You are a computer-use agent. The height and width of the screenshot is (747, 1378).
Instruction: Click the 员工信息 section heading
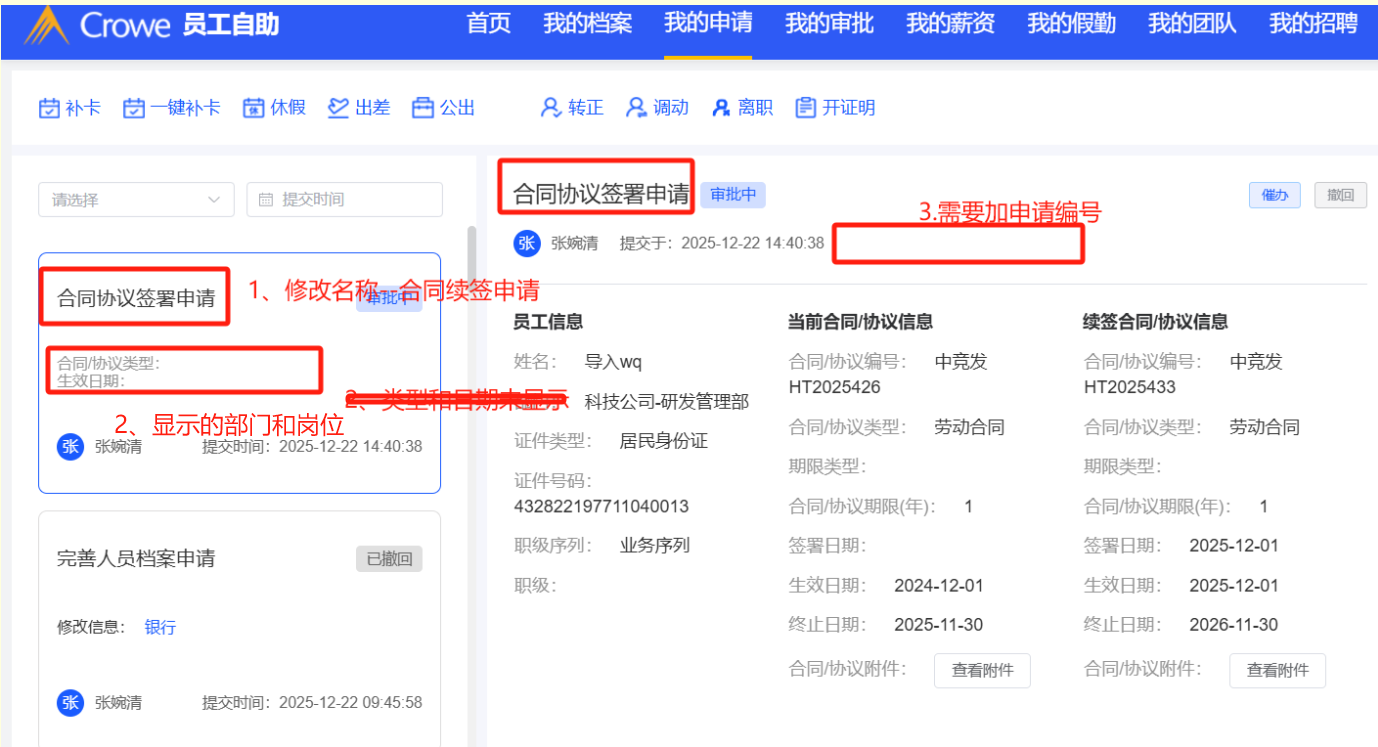tap(548, 322)
